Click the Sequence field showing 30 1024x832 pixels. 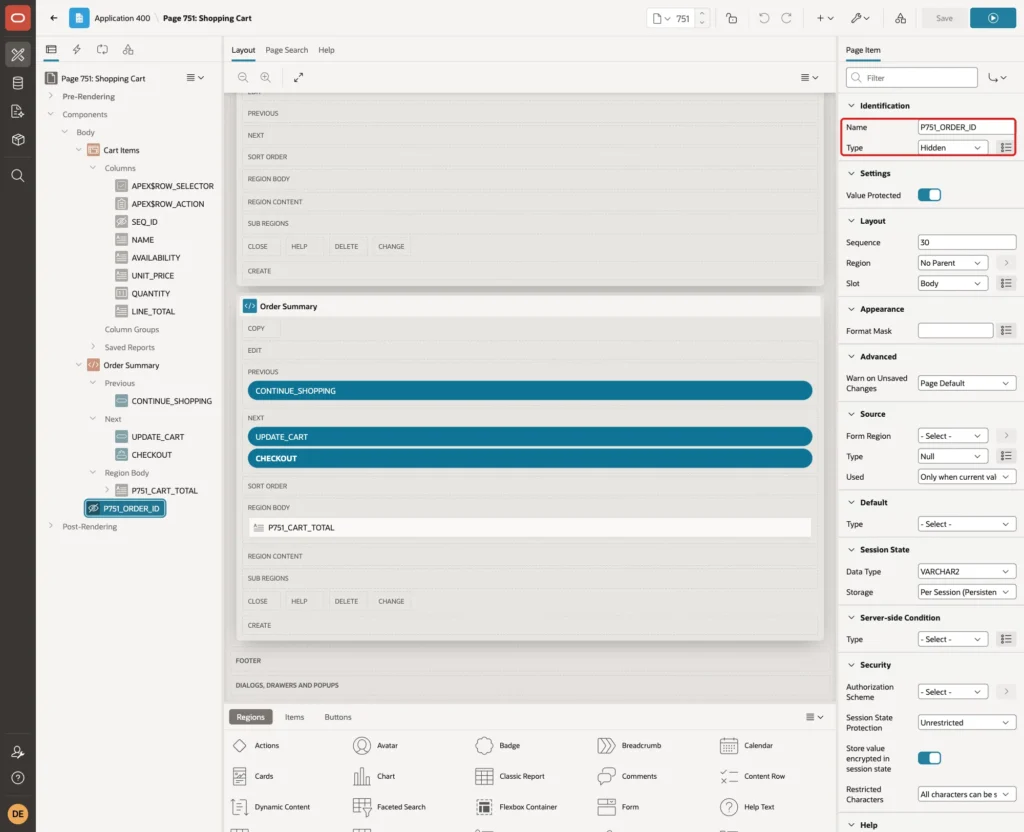[x=967, y=242]
